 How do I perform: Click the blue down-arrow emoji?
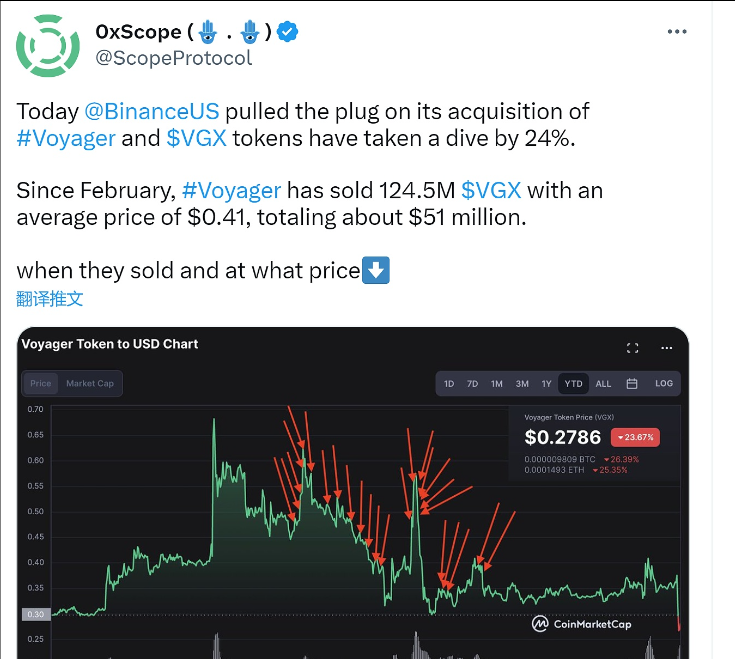tap(375, 270)
